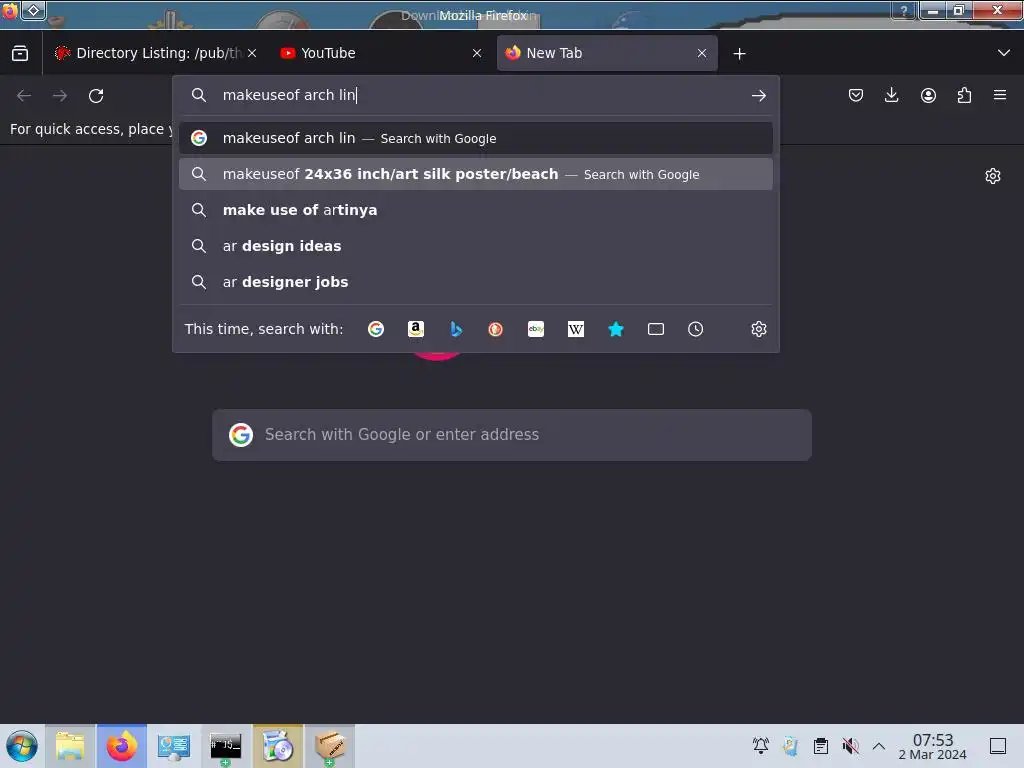Screen dimensions: 1024x768
Task: Open the Firefox account icon
Action: [928, 96]
